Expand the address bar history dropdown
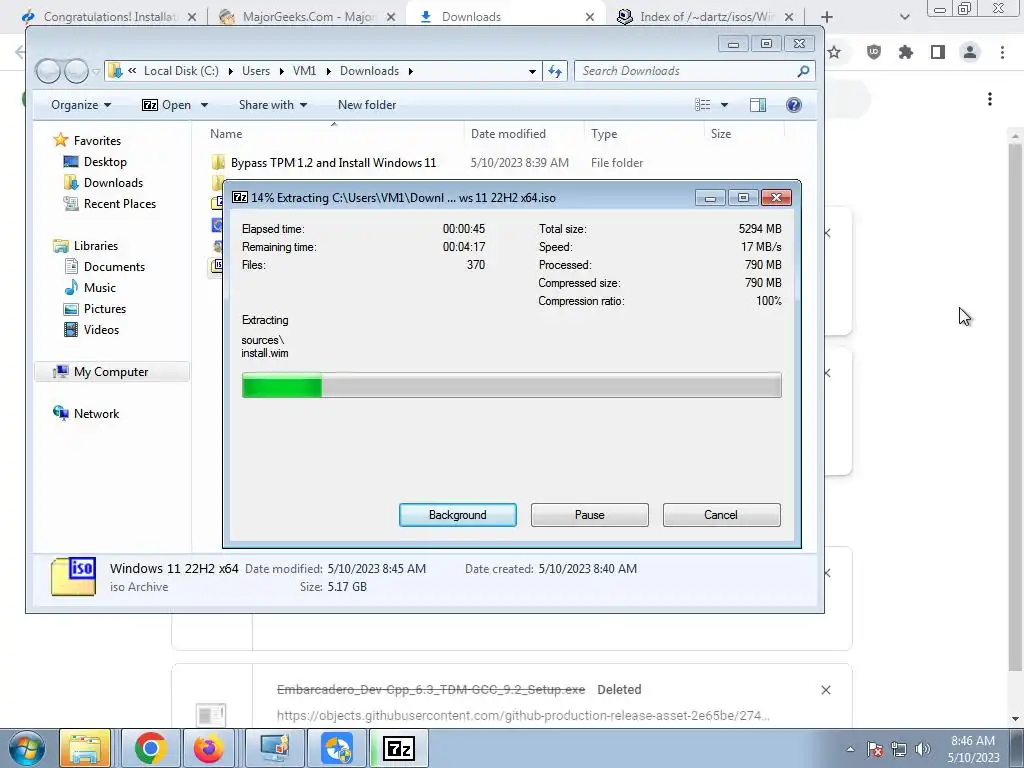This screenshot has width=1024, height=768. [x=532, y=71]
